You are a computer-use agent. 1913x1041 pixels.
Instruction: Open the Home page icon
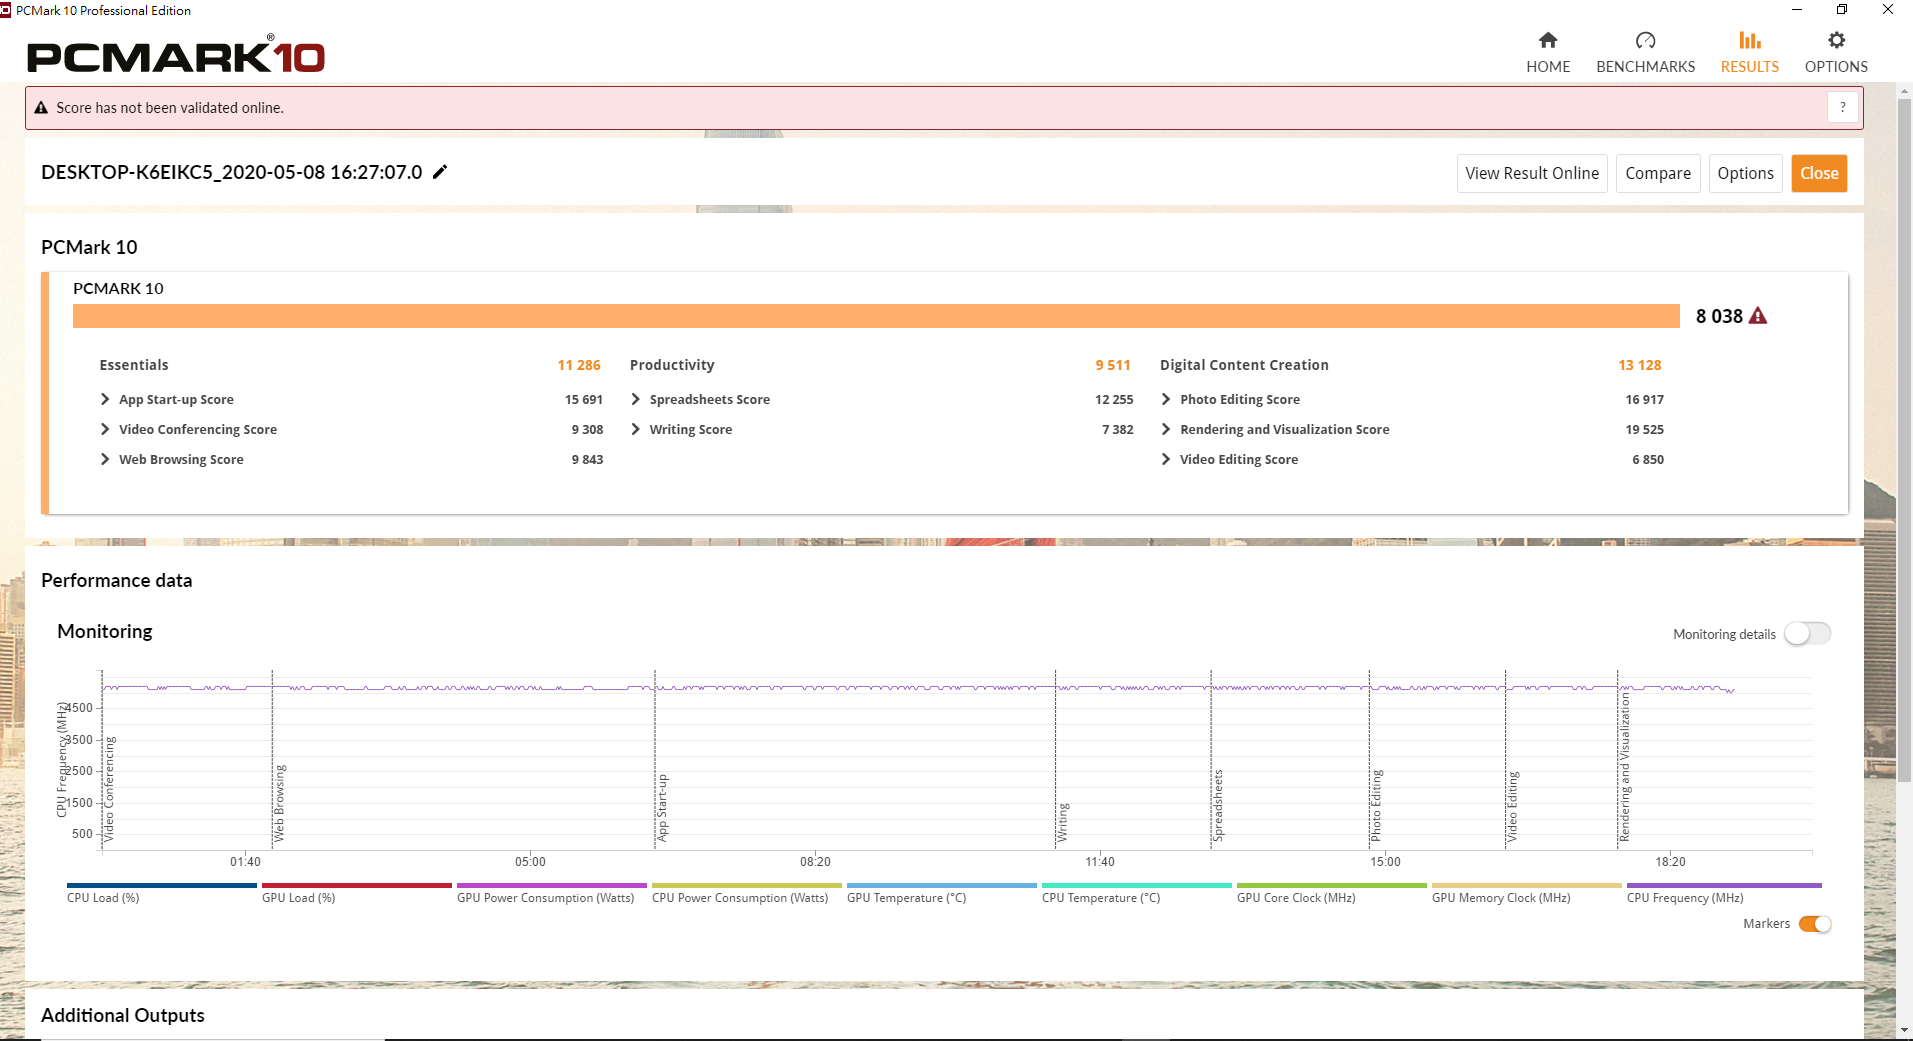coord(1548,40)
